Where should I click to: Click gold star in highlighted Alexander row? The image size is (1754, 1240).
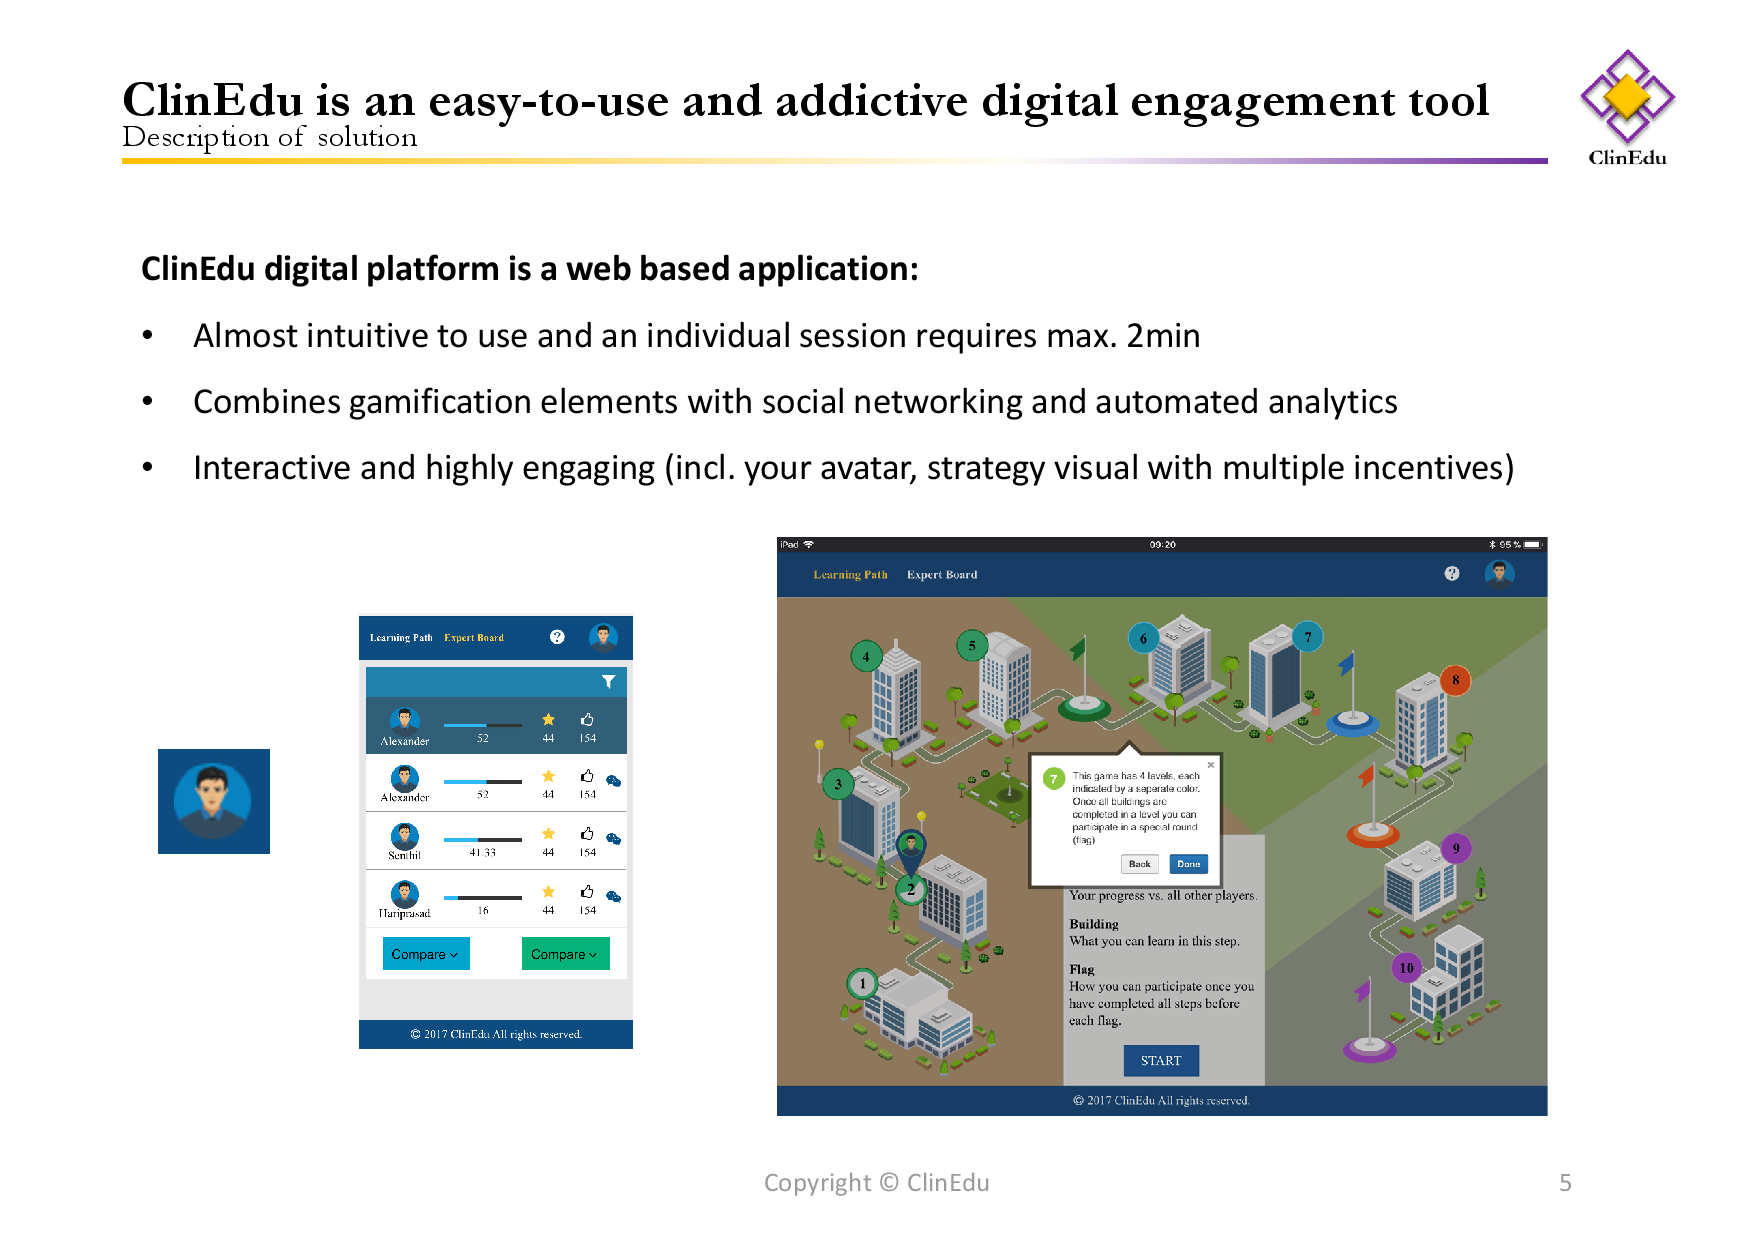tap(548, 720)
